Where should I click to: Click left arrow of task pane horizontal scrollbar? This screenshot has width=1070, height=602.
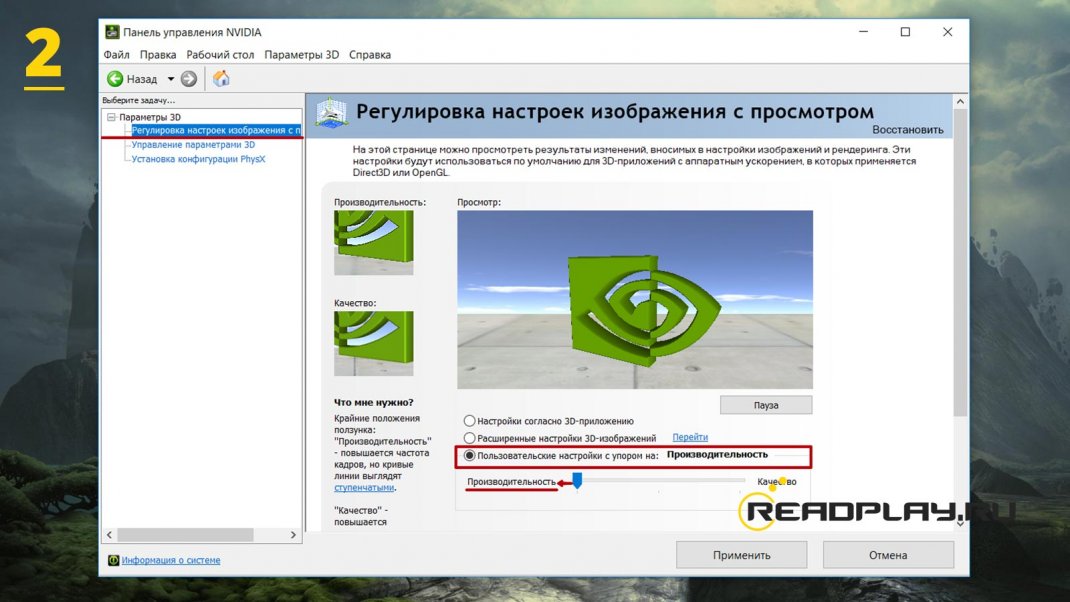pos(109,535)
